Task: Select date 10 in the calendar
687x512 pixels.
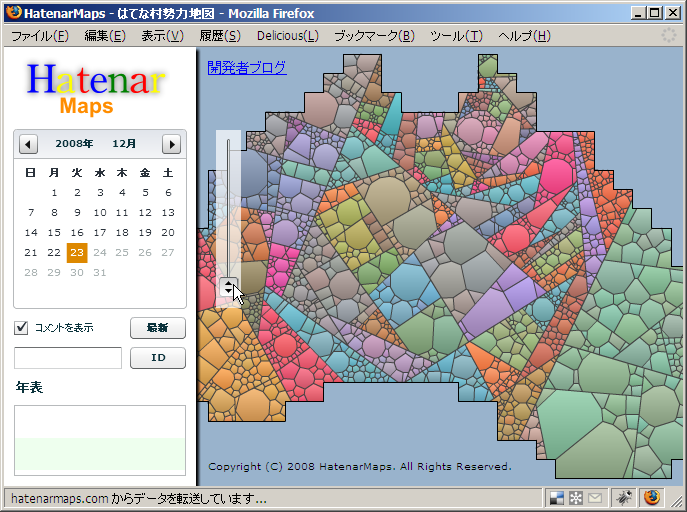Action: (x=100, y=212)
